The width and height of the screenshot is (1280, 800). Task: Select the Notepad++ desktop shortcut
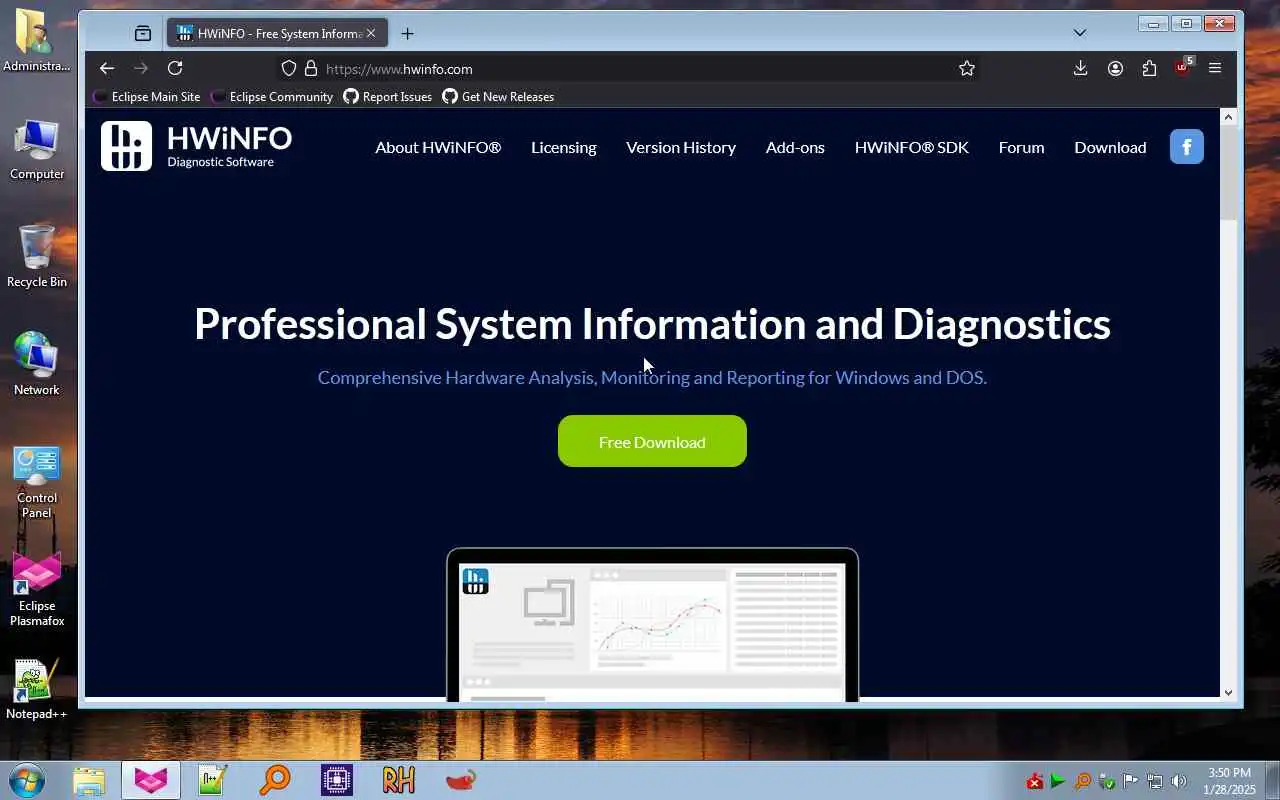(x=37, y=689)
